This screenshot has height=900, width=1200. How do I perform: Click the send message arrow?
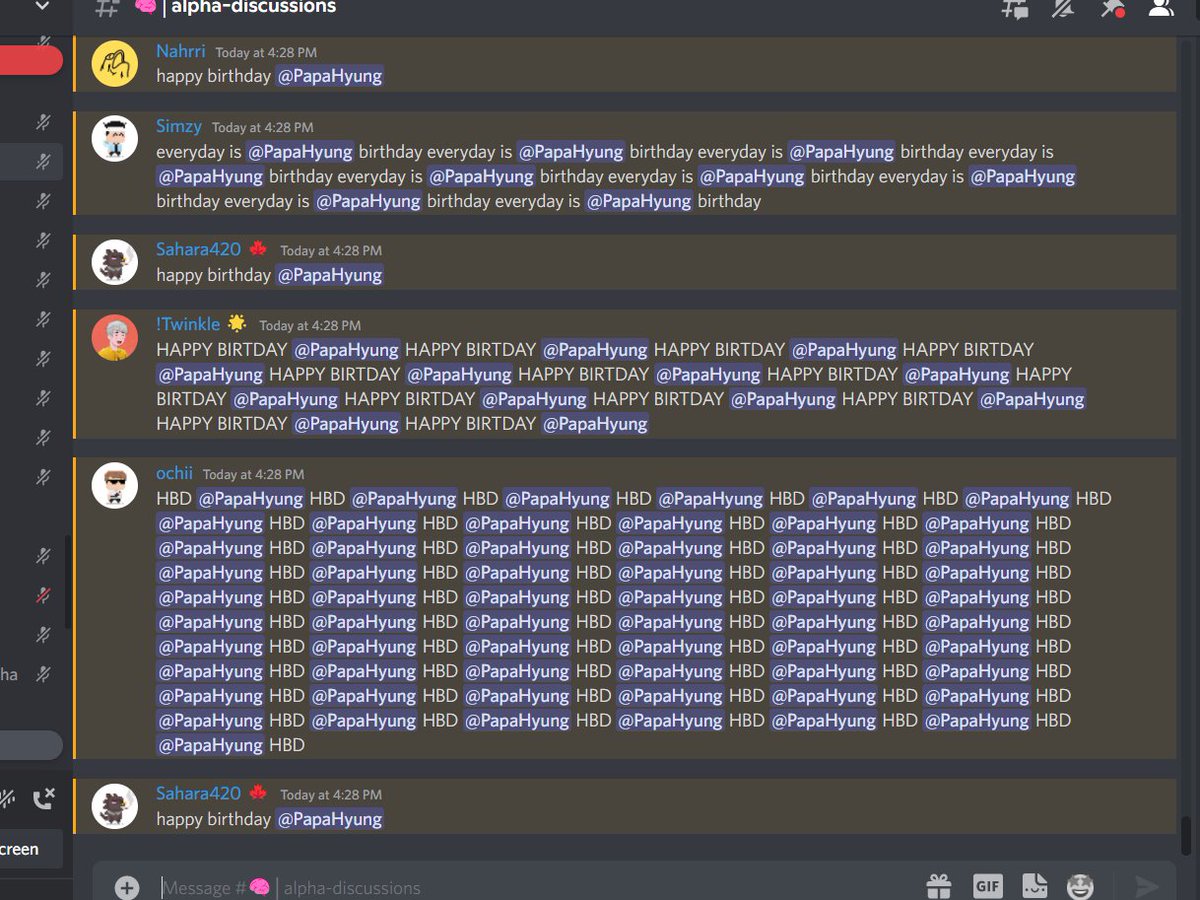(x=1147, y=887)
